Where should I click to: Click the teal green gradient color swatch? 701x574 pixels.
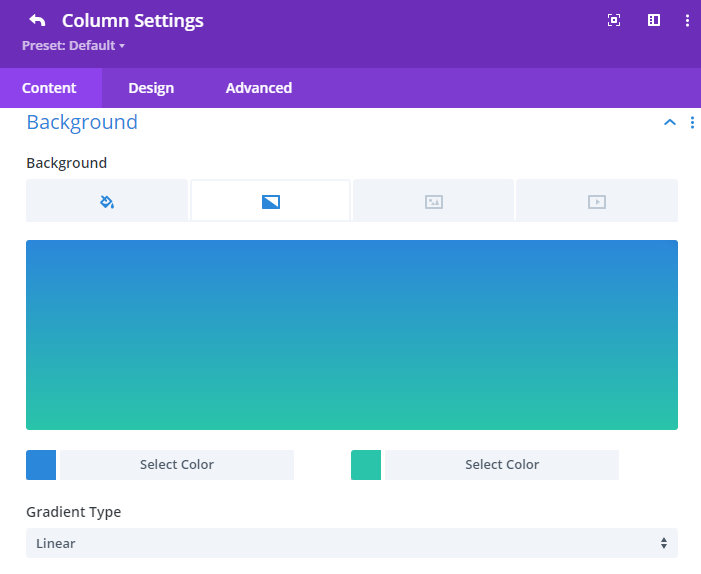pyautogui.click(x=366, y=465)
